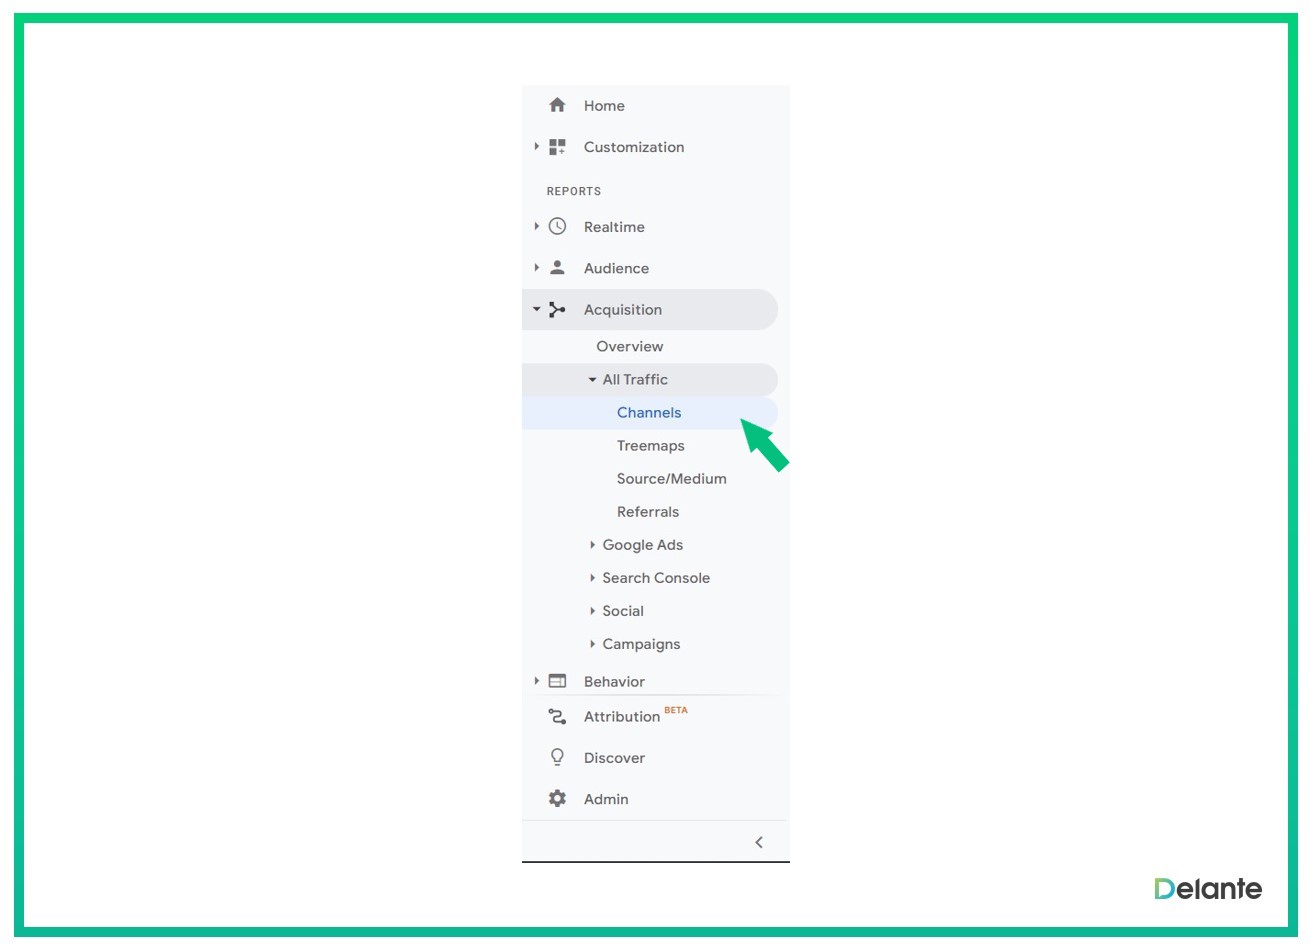Open the Source/Medium report

click(x=671, y=479)
